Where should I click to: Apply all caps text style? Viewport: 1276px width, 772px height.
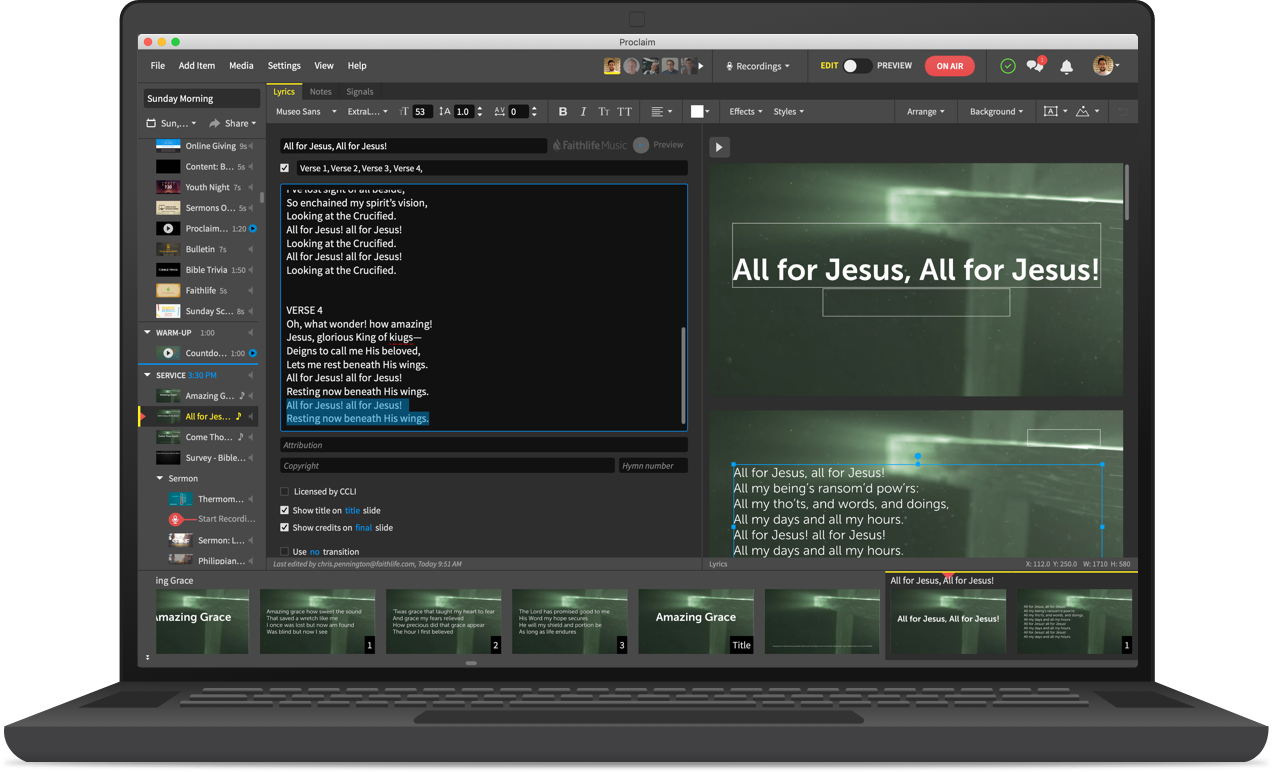coord(625,112)
